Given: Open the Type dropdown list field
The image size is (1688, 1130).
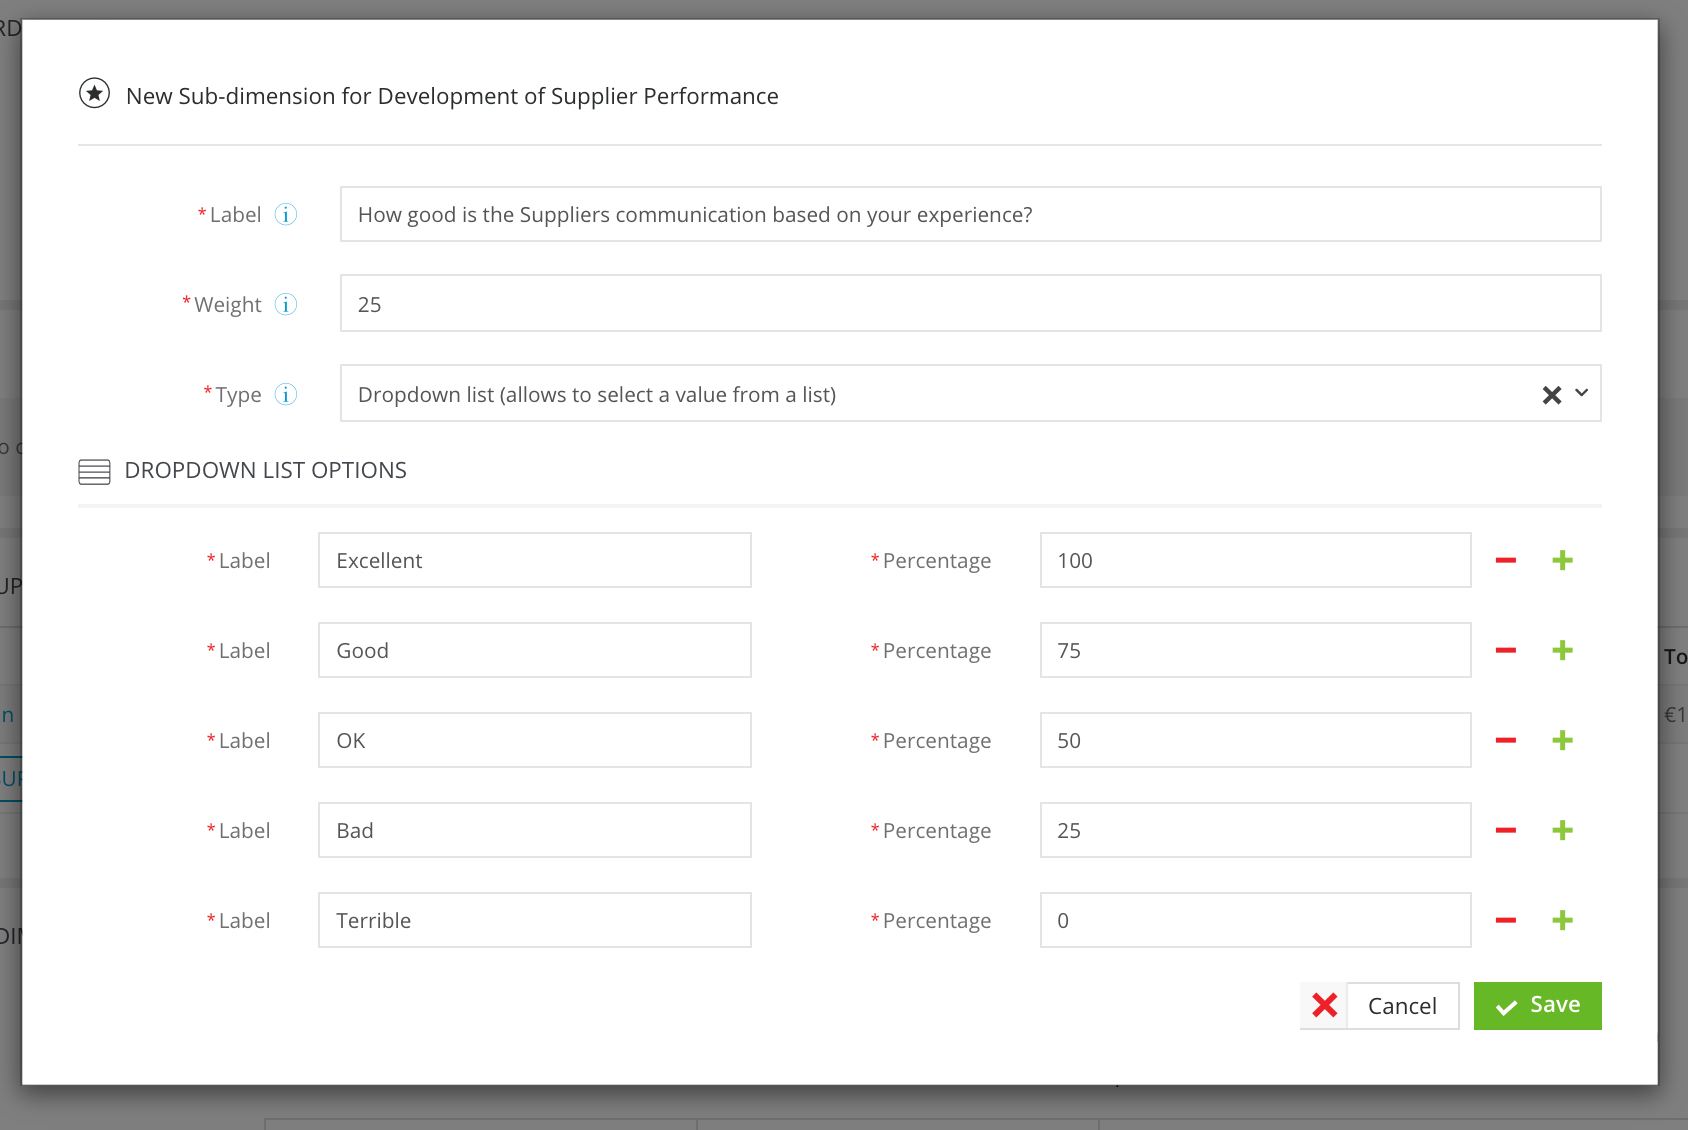Looking at the screenshot, I should pyautogui.click(x=970, y=394).
